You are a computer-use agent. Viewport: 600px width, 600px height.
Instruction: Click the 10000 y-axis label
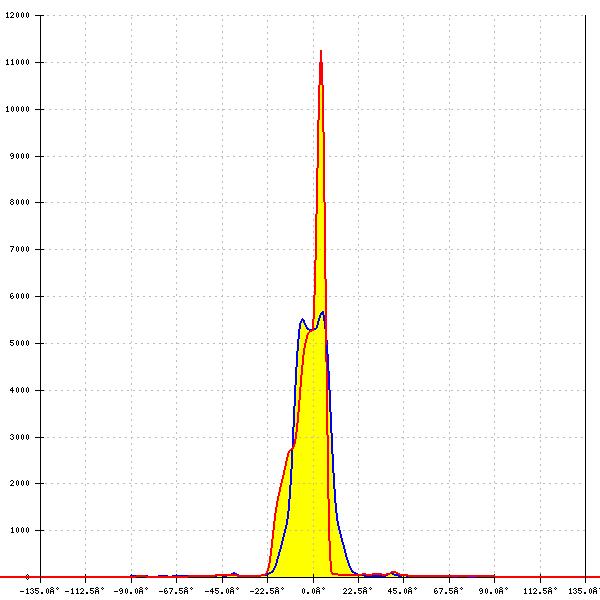(x=17, y=109)
